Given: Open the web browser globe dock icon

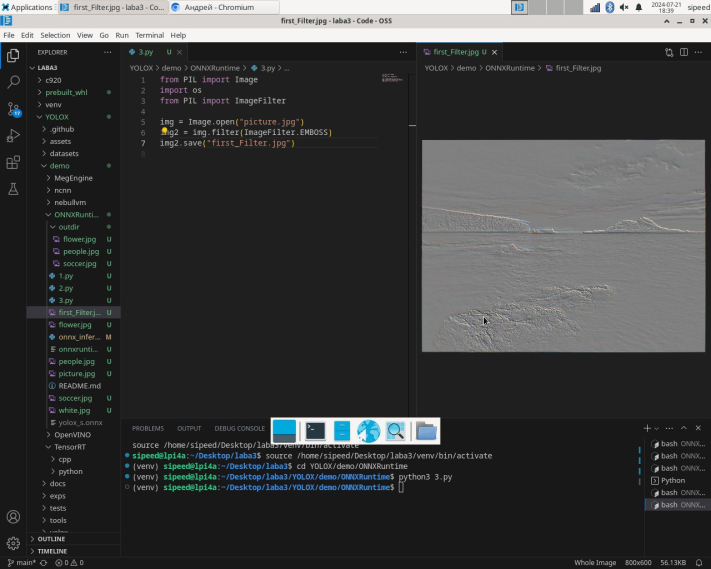Looking at the screenshot, I should click(369, 431).
